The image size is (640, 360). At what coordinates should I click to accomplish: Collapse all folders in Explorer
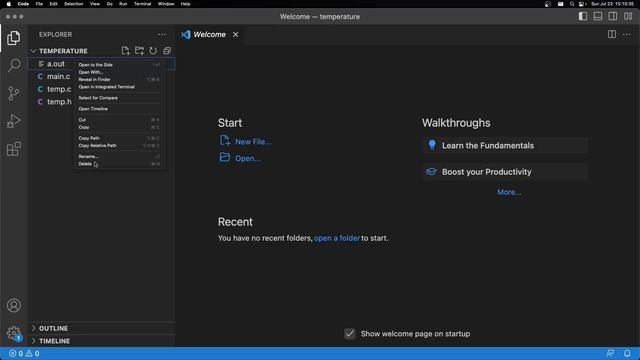click(x=167, y=51)
